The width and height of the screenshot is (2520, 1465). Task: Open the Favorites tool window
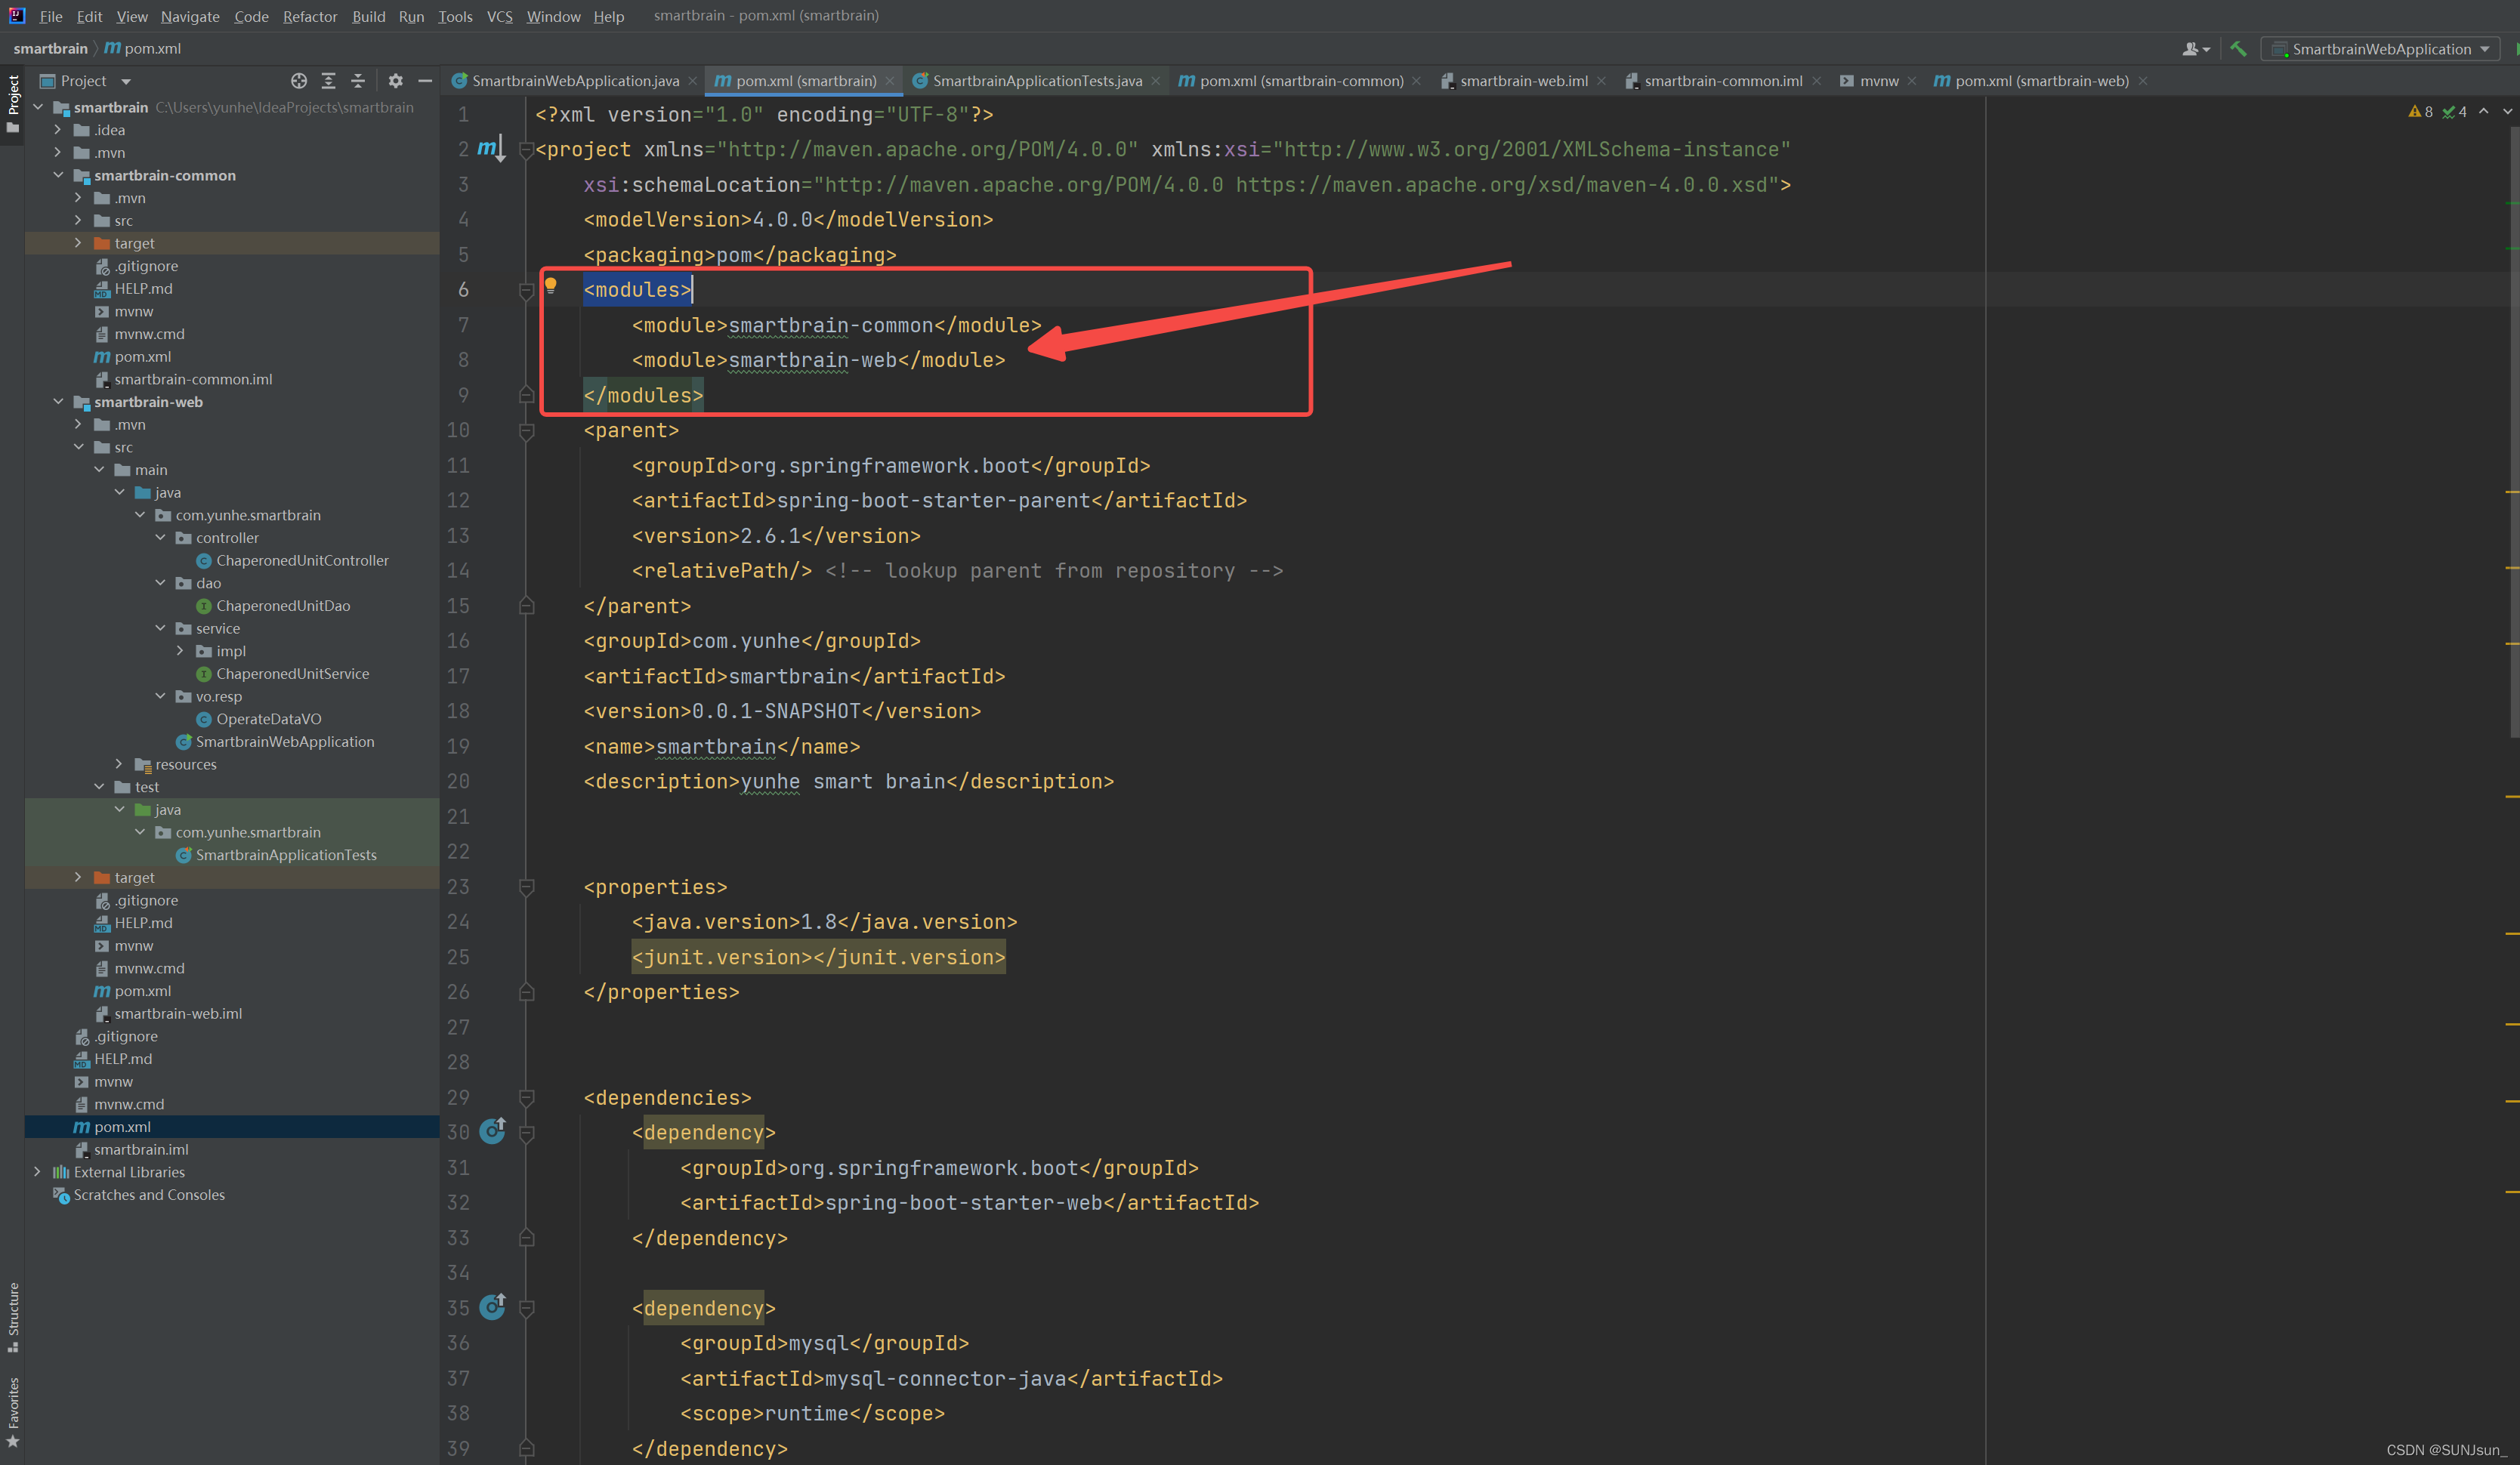(13, 1412)
